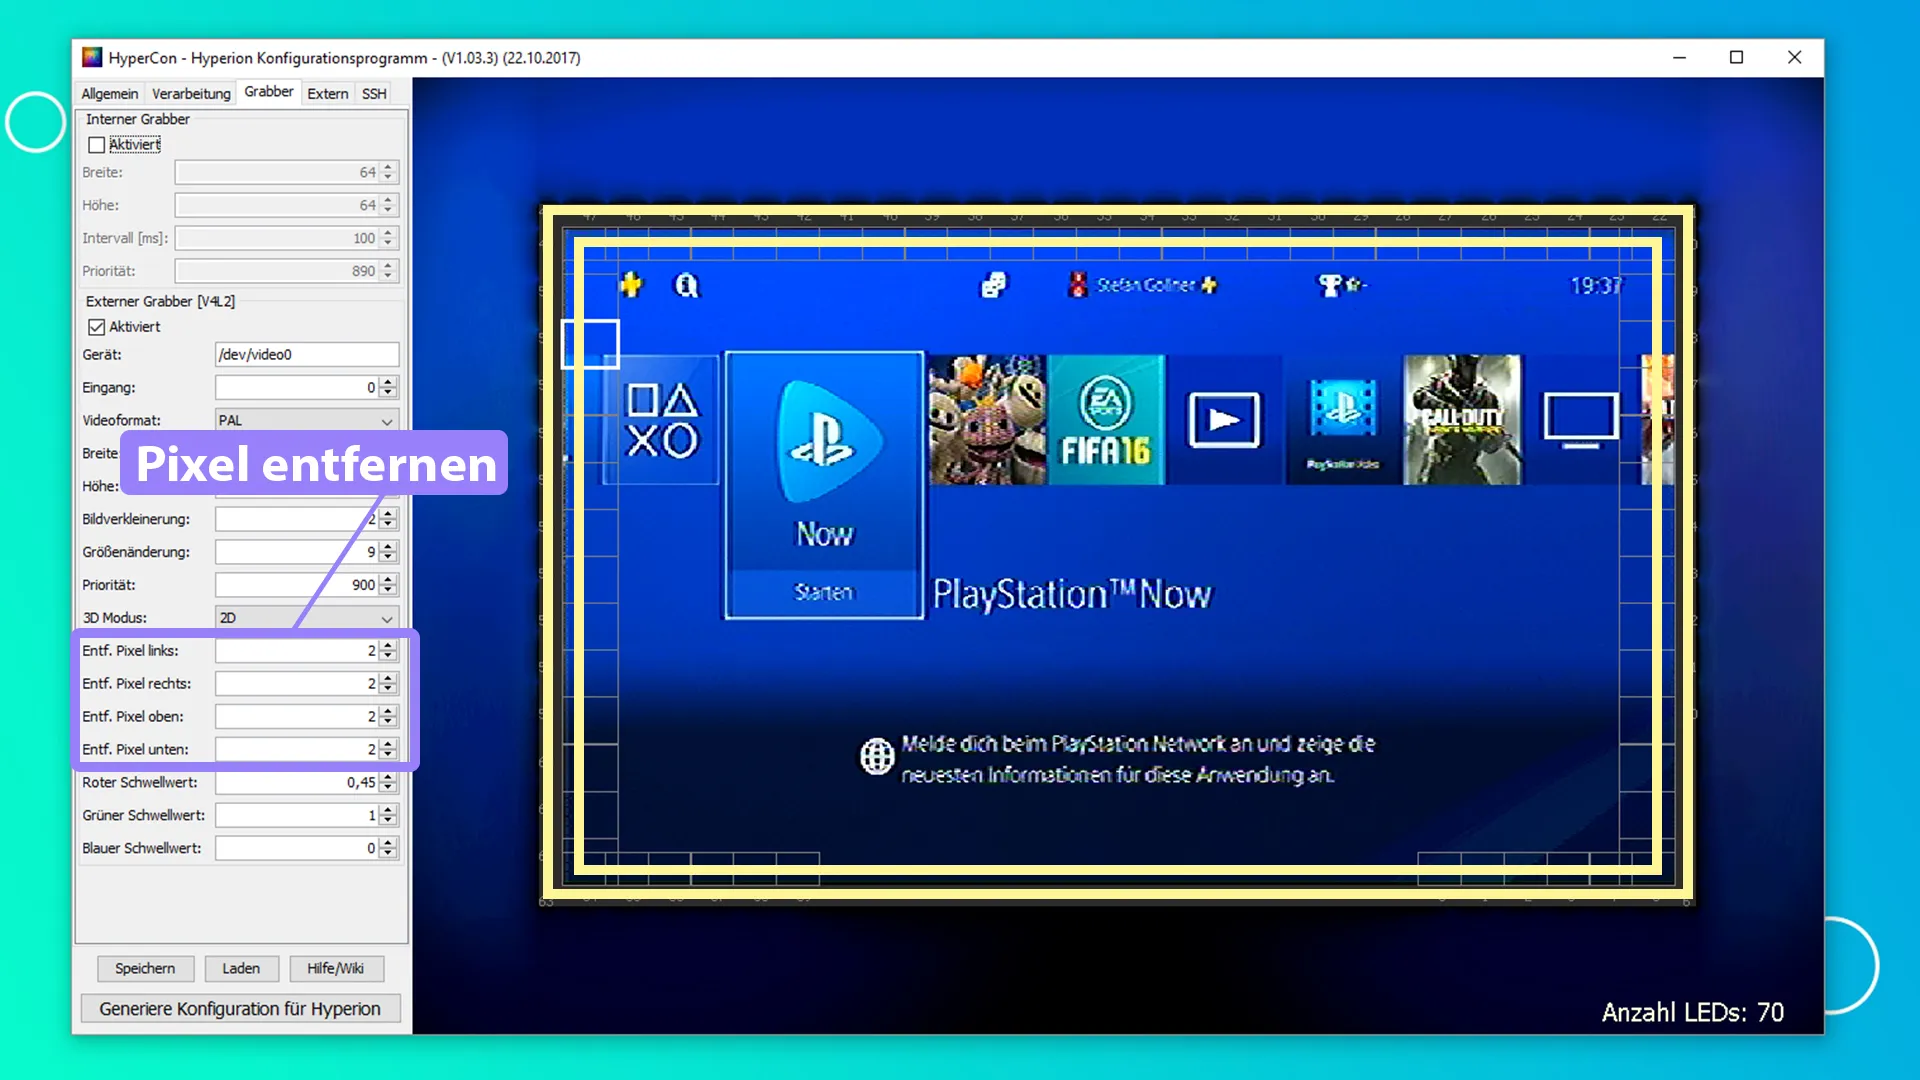Click the 'Externer Grabber [V4L2]' group label

click(160, 301)
